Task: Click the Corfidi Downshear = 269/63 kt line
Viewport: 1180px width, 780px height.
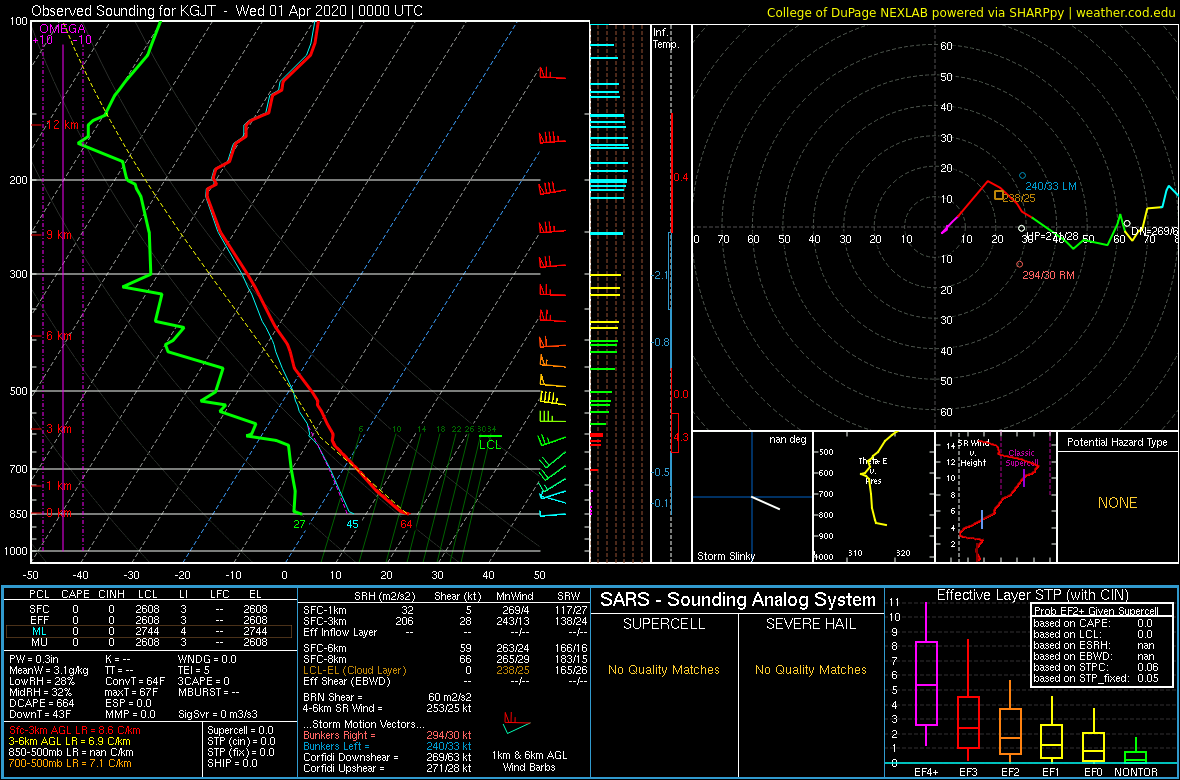Action: [x=387, y=757]
